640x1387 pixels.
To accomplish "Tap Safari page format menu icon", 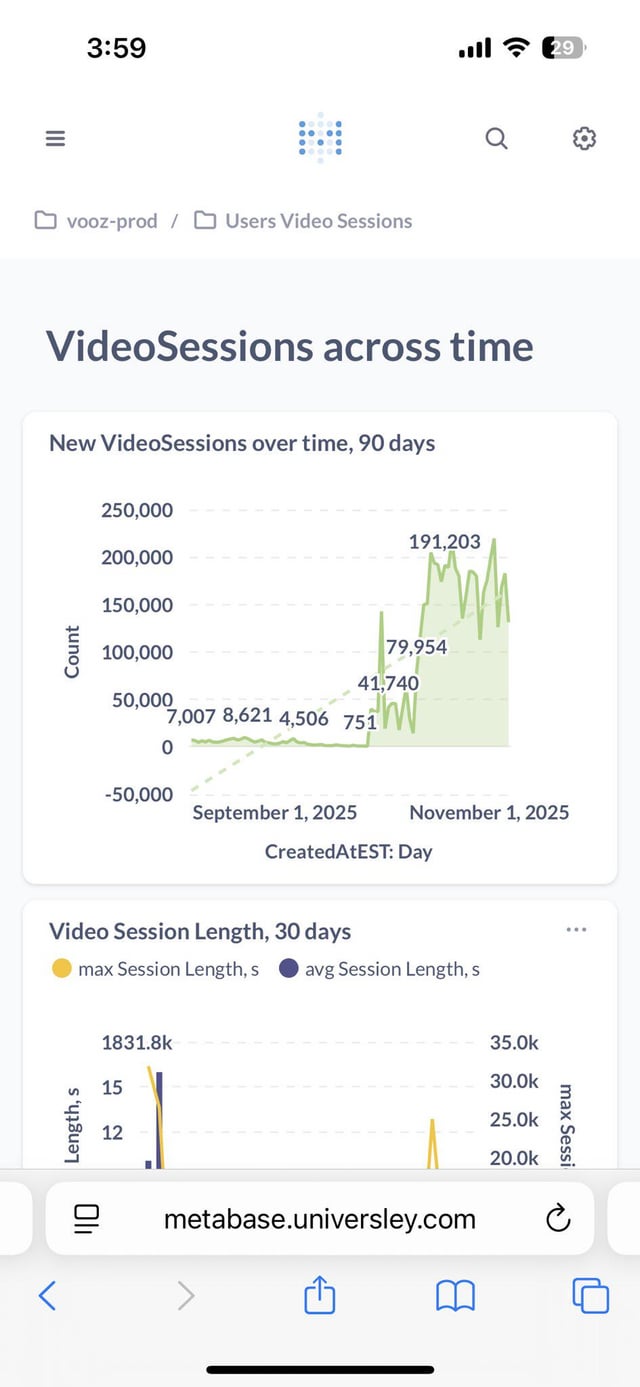I will pyautogui.click(x=87, y=1218).
